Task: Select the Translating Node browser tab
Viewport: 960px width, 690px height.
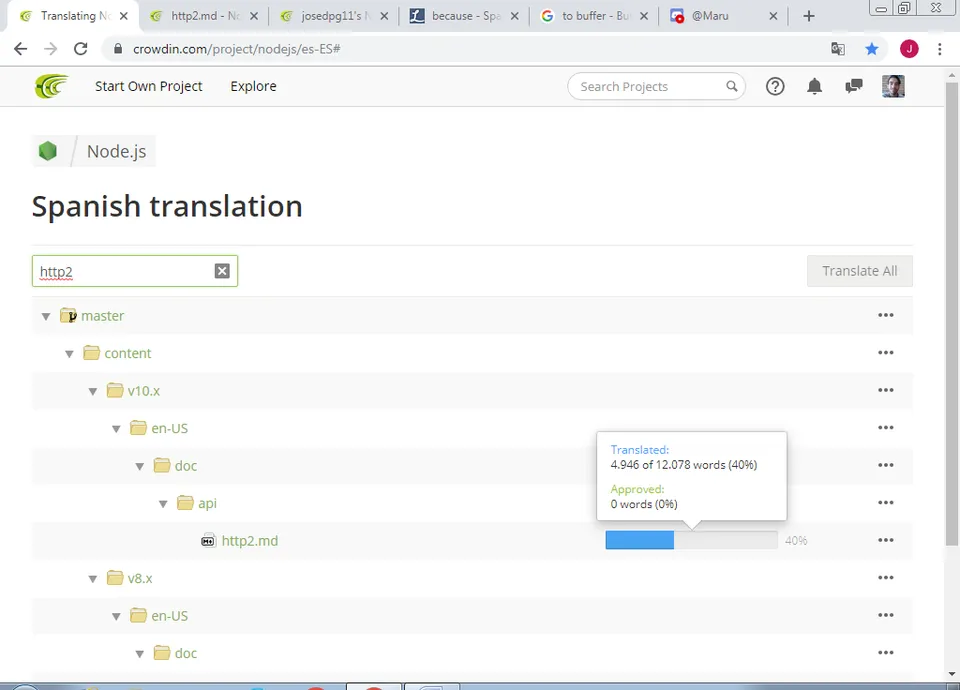Action: (72, 16)
